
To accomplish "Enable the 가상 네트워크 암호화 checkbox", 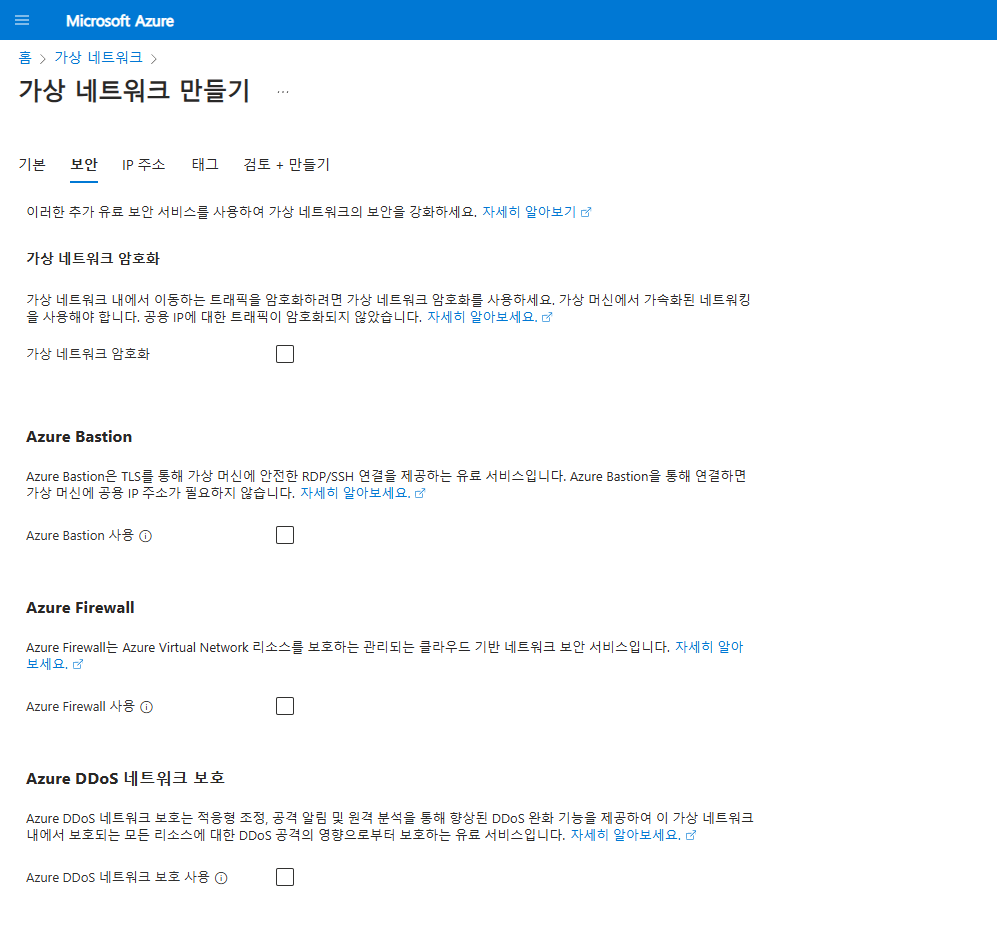I will 285,354.
